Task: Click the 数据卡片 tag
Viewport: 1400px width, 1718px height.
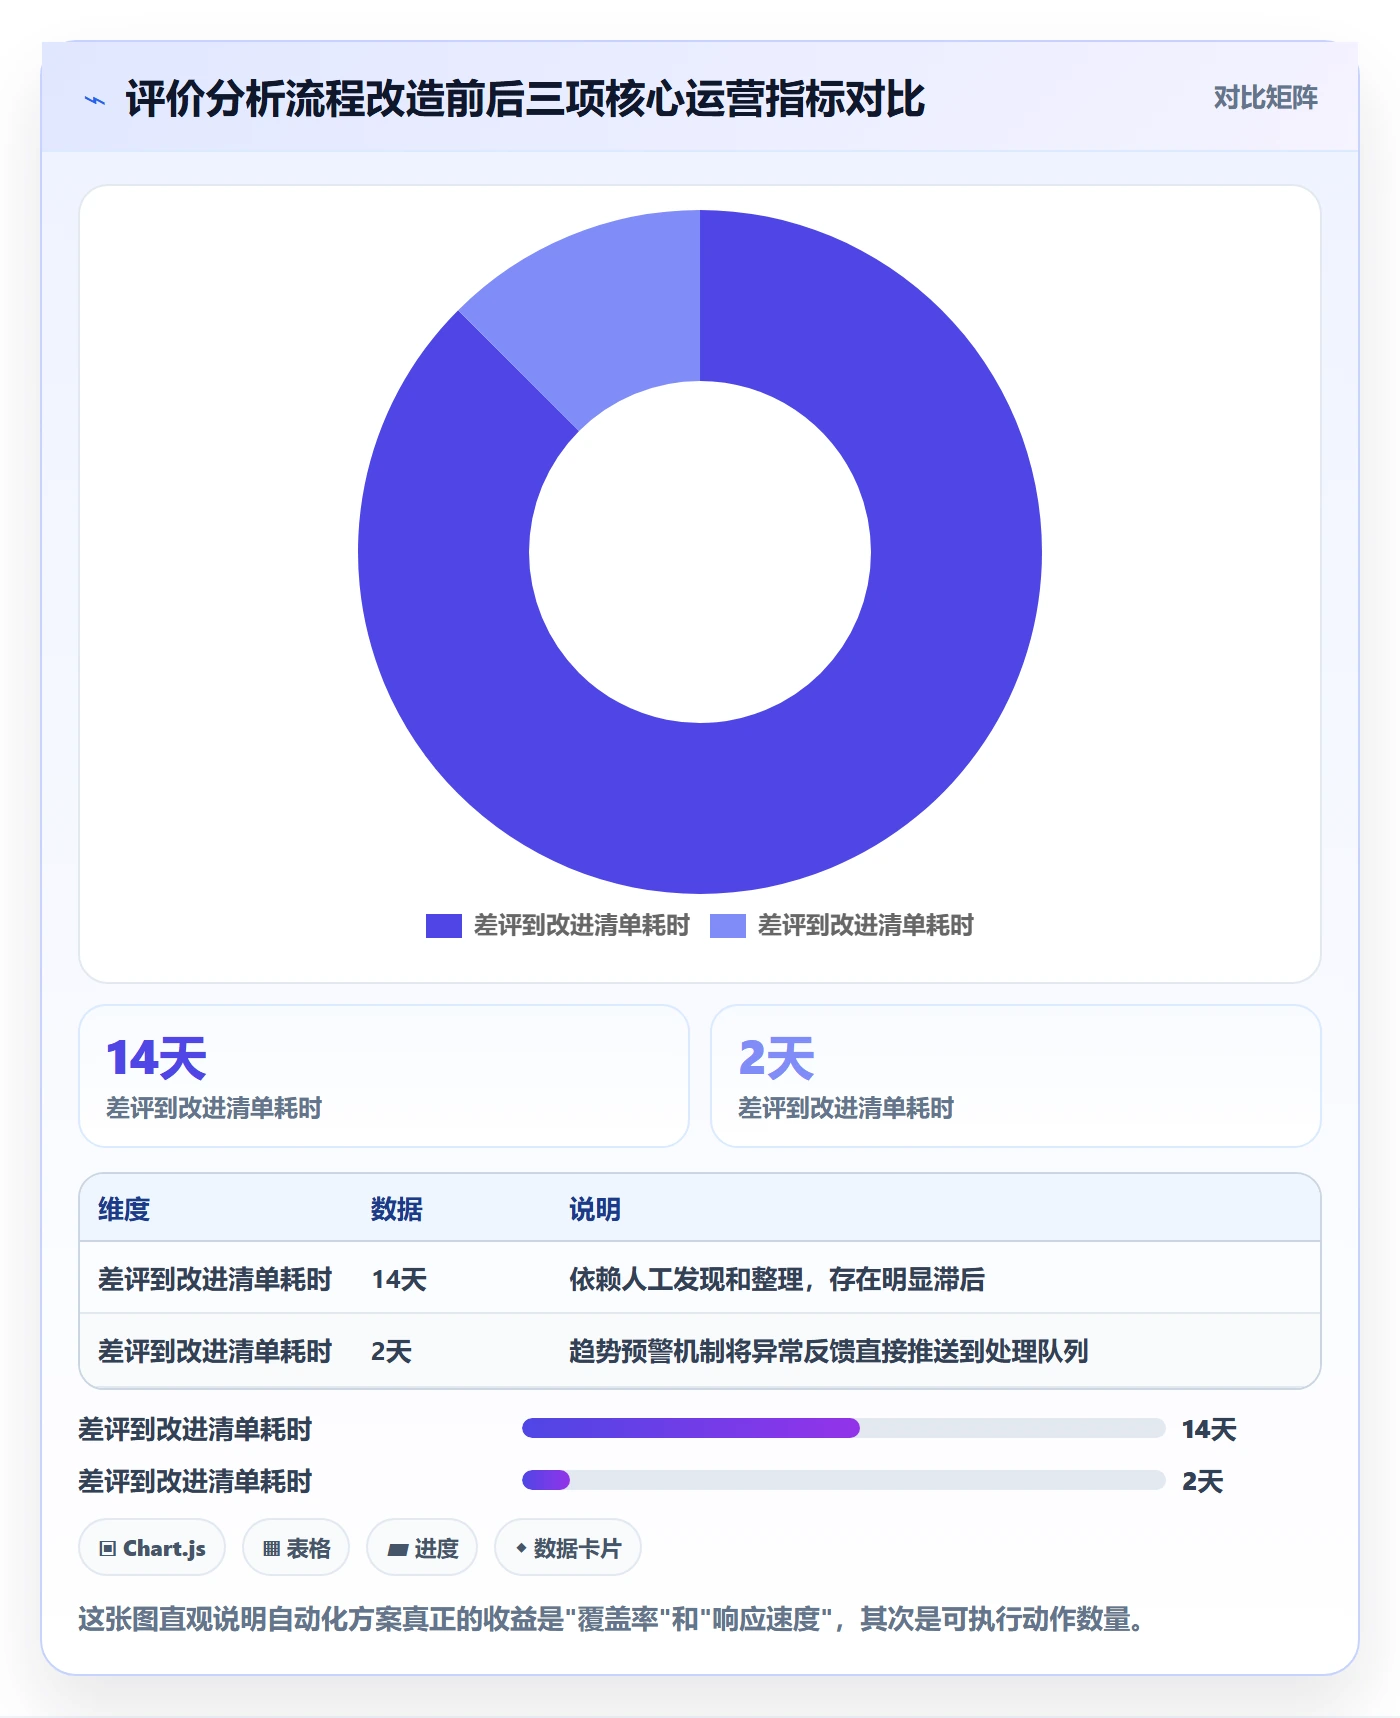Action: pyautogui.click(x=568, y=1548)
